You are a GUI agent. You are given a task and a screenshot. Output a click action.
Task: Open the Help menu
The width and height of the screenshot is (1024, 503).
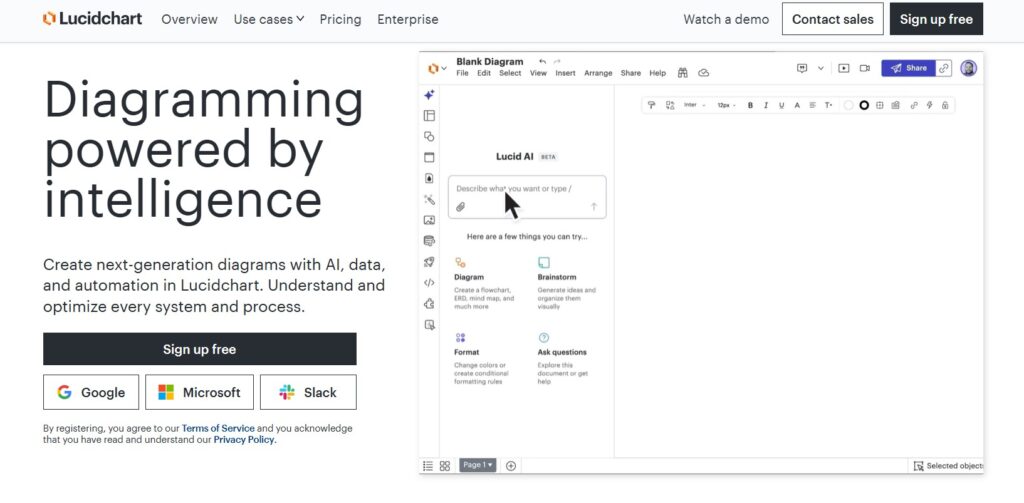tap(658, 73)
